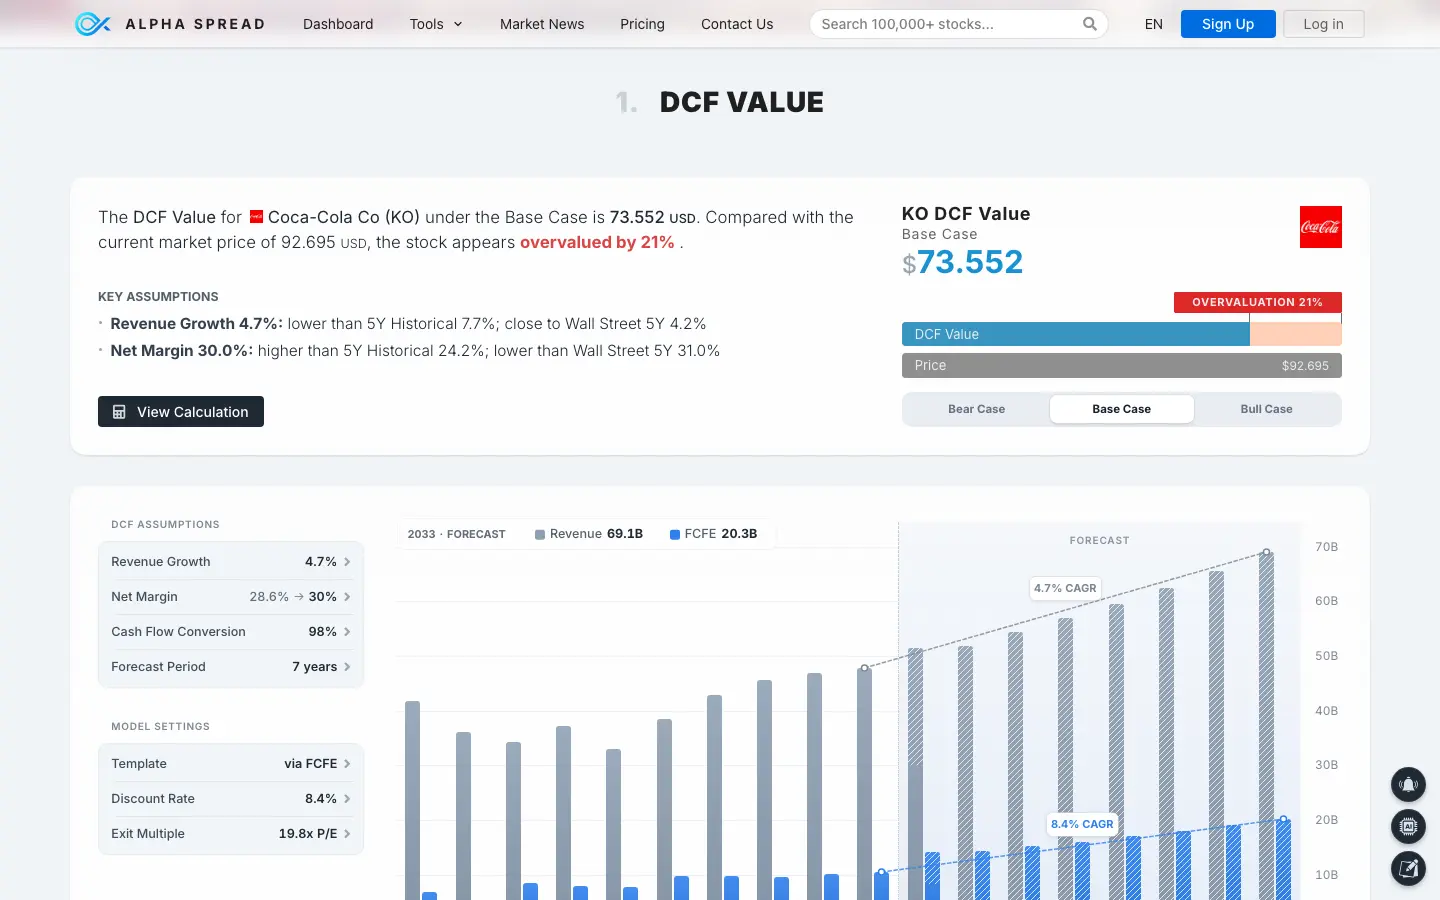Viewport: 1440px width, 900px height.
Task: Expand the Net Margin assumption row
Action: [x=231, y=597]
